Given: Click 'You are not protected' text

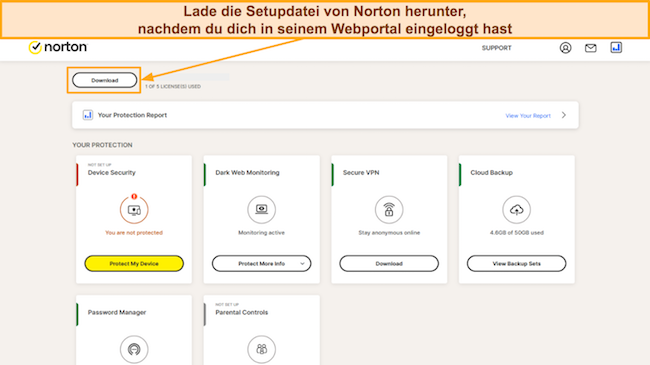Looking at the screenshot, I should [x=134, y=233].
